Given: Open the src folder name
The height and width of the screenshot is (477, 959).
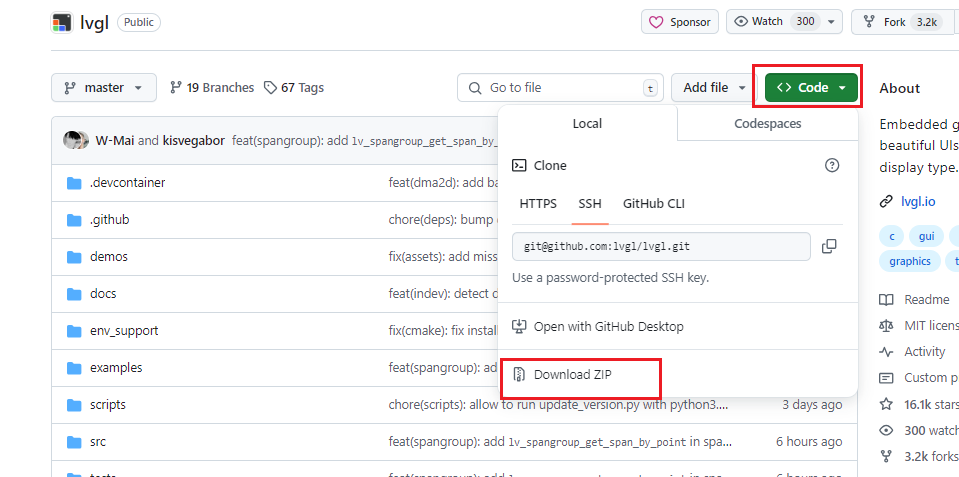Looking at the screenshot, I should click(98, 442).
